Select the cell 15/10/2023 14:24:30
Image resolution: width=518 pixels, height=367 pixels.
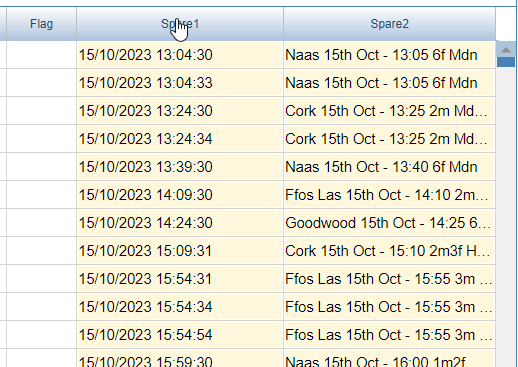pyautogui.click(x=180, y=223)
